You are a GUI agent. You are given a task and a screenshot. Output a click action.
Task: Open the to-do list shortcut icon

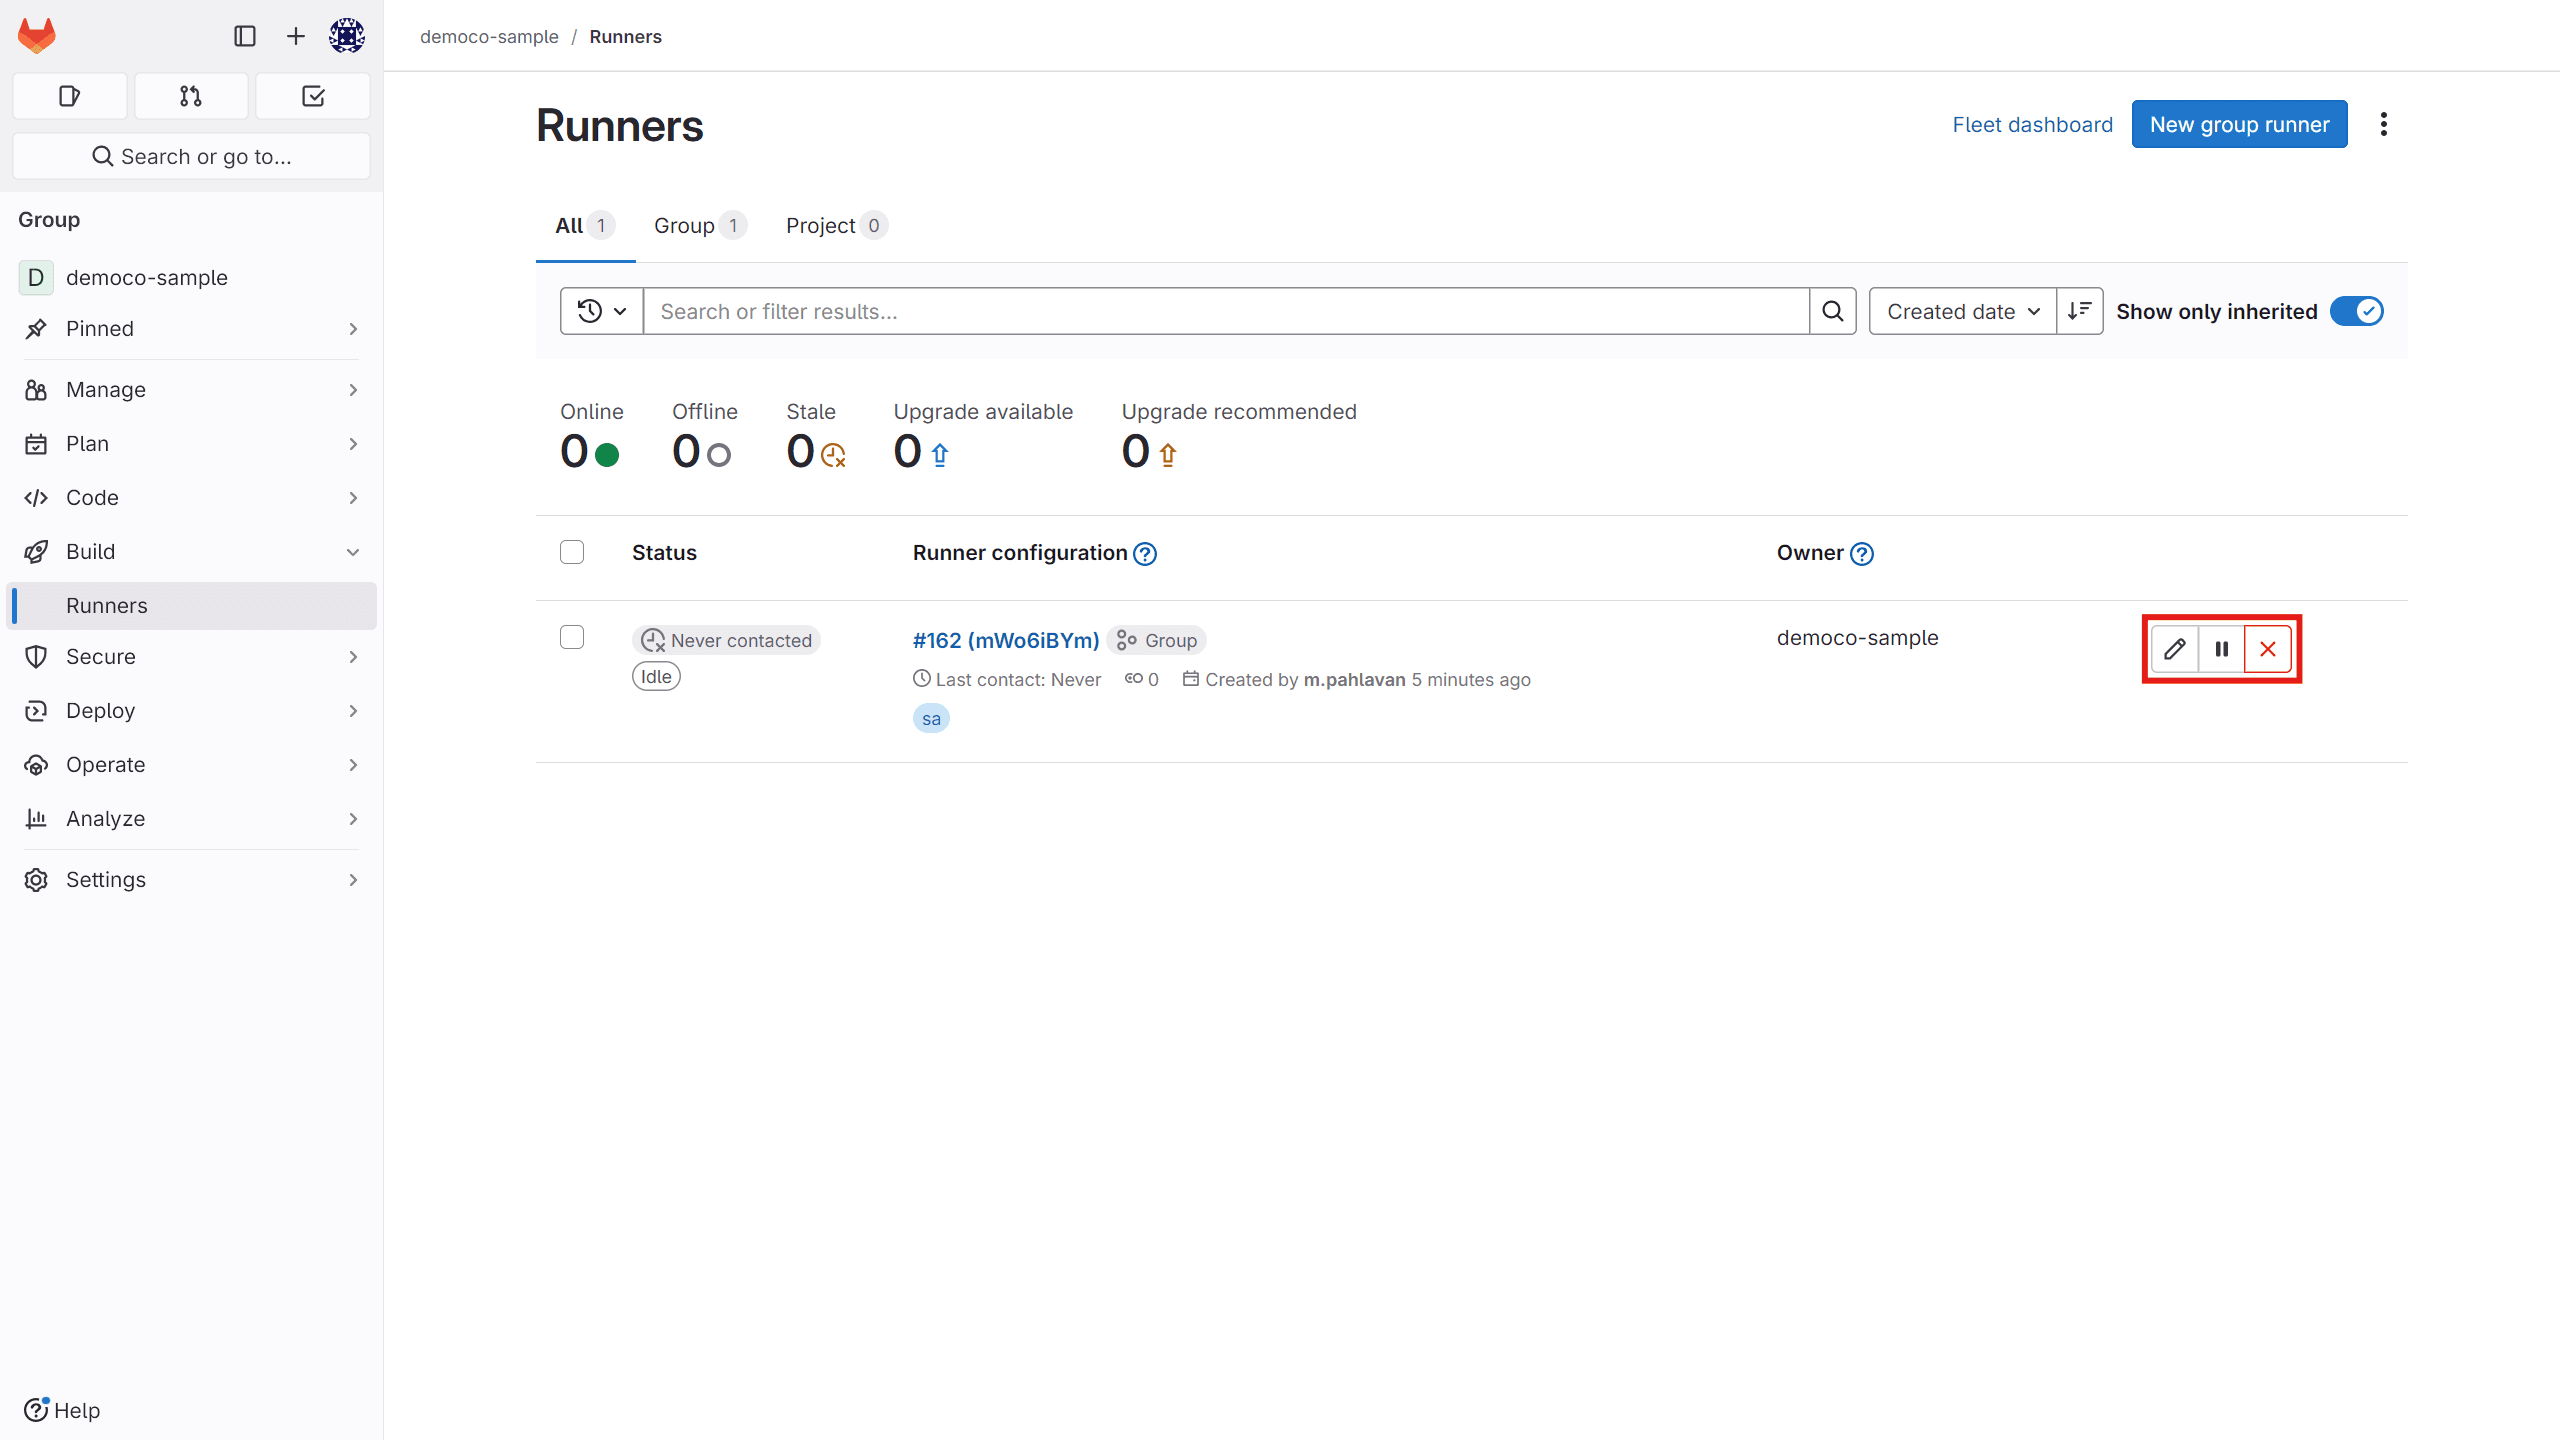[x=313, y=96]
